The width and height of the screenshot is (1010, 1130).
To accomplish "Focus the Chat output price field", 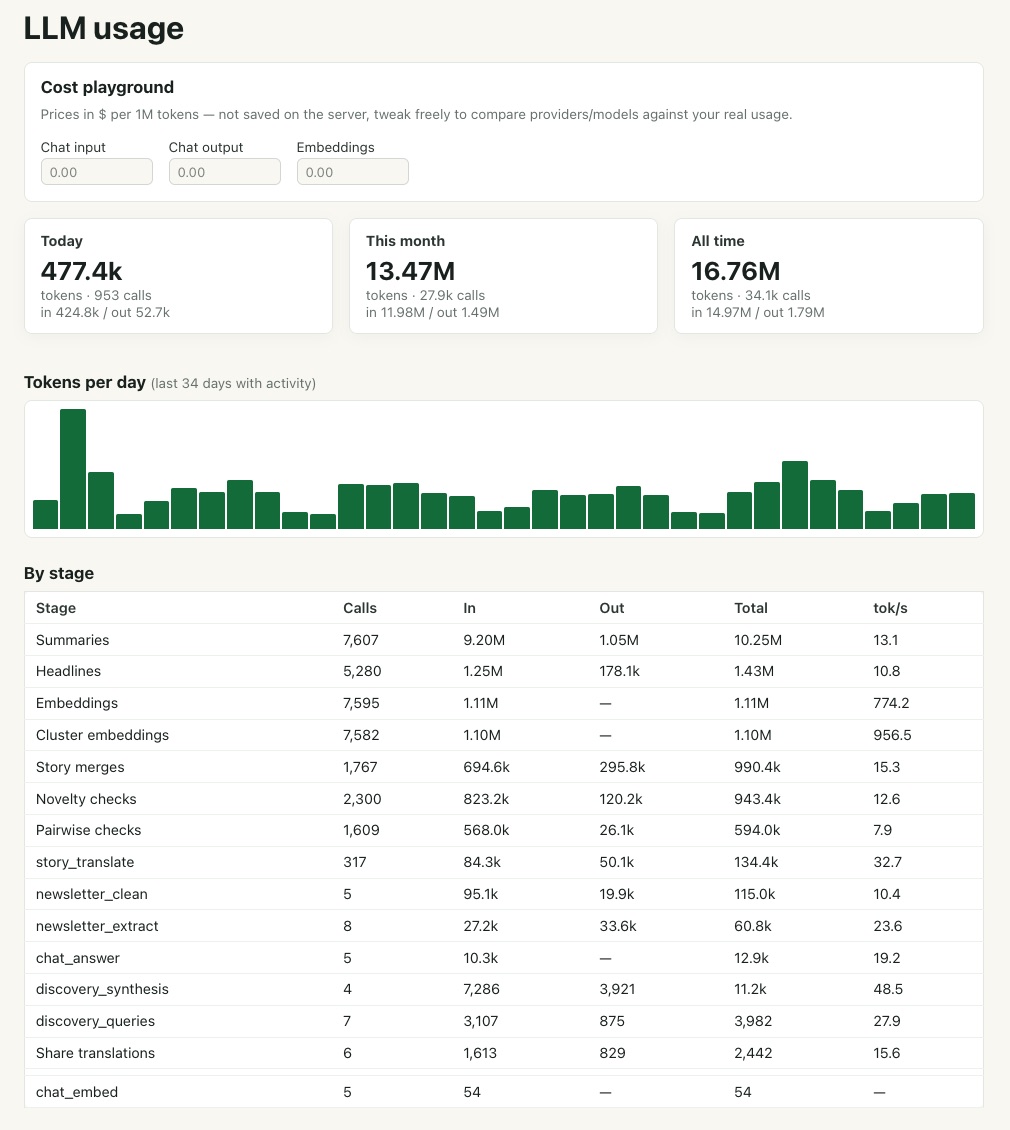I will click(225, 172).
